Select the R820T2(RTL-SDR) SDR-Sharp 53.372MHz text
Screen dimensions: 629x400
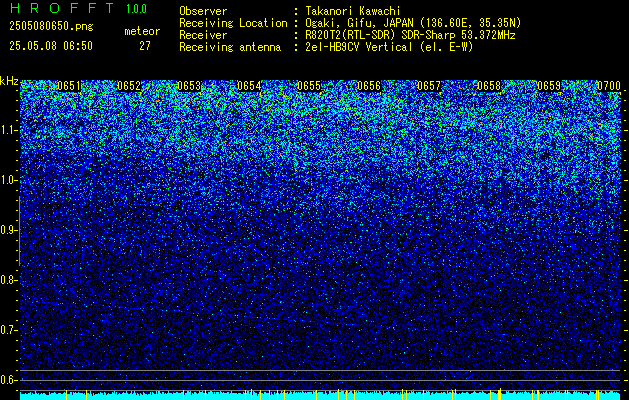410,35
